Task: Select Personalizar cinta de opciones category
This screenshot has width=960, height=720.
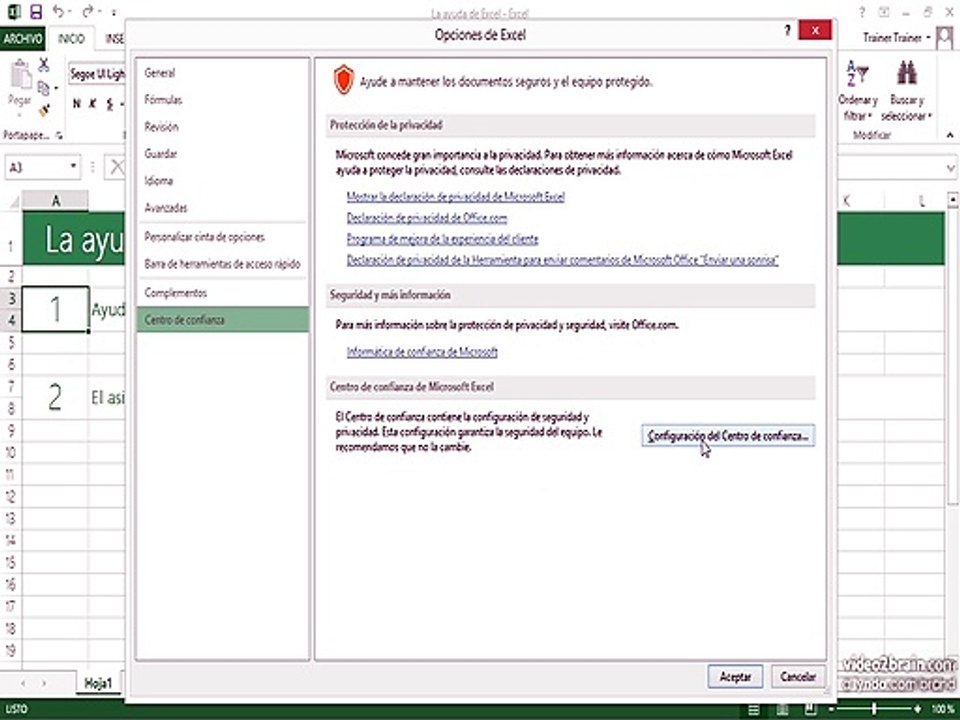Action: click(222, 237)
